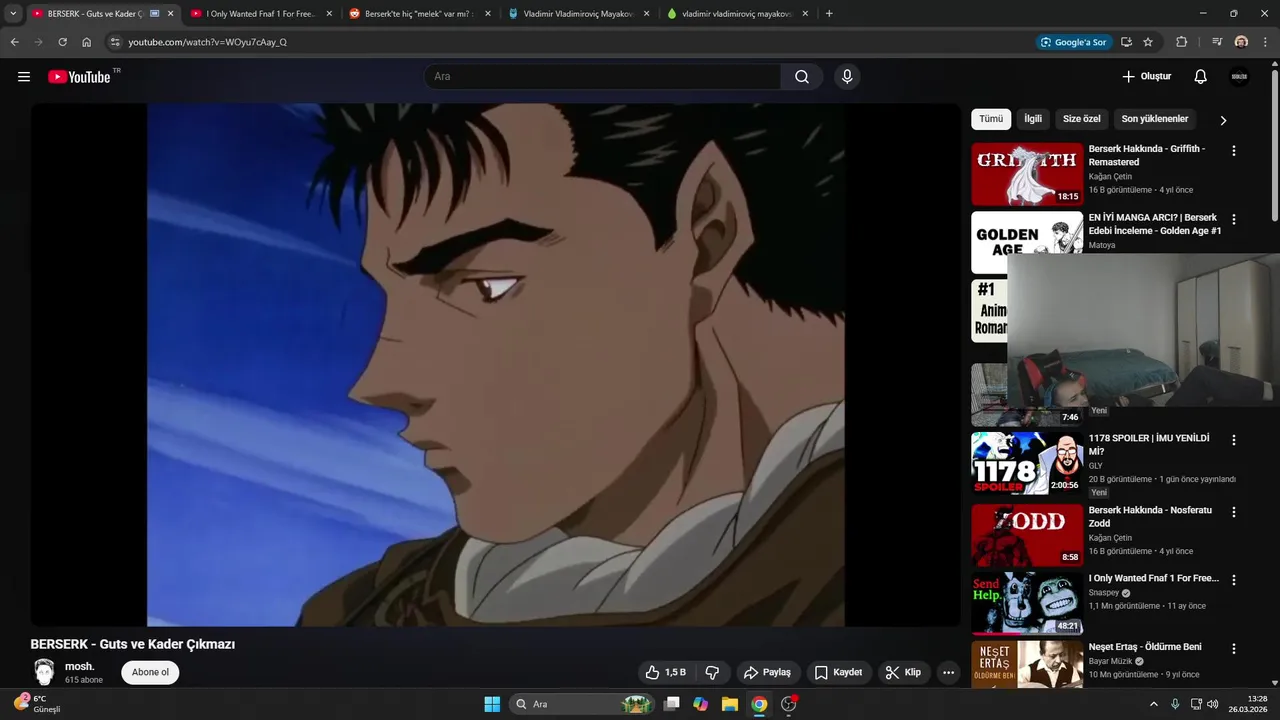Open the YouTube hamburger guide menu

tap(24, 77)
